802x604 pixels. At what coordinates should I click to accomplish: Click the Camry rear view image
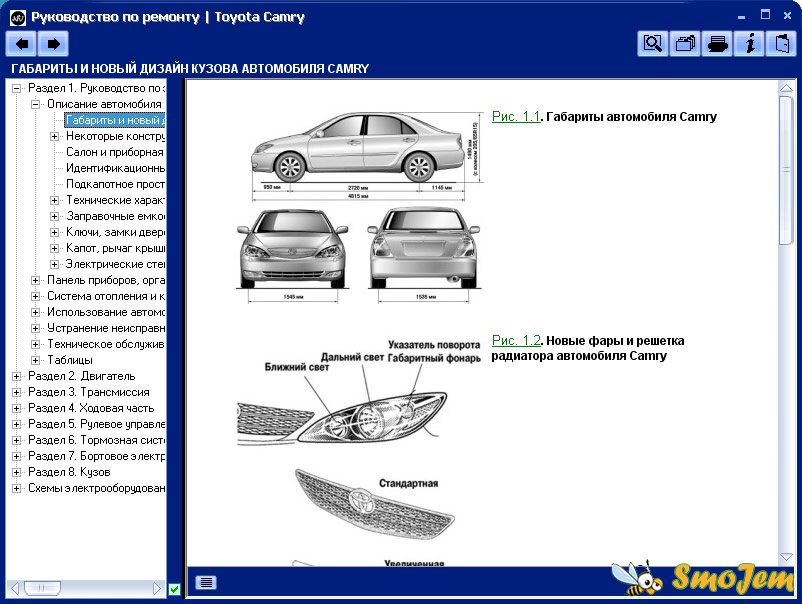pyautogui.click(x=424, y=255)
